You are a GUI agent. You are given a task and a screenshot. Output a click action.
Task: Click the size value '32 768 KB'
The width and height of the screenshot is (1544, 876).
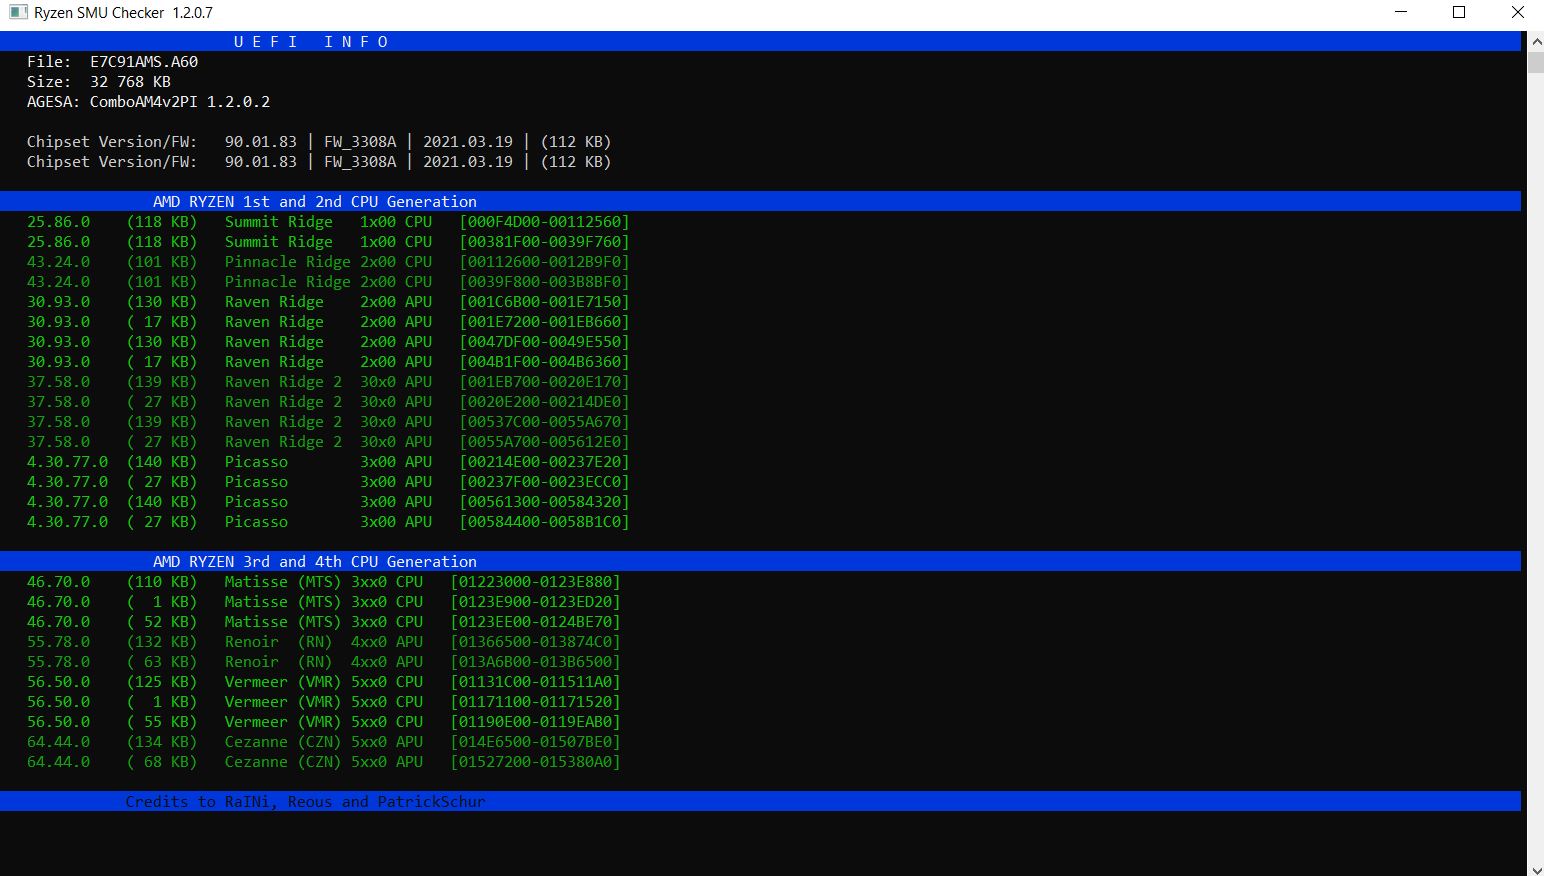pos(130,82)
